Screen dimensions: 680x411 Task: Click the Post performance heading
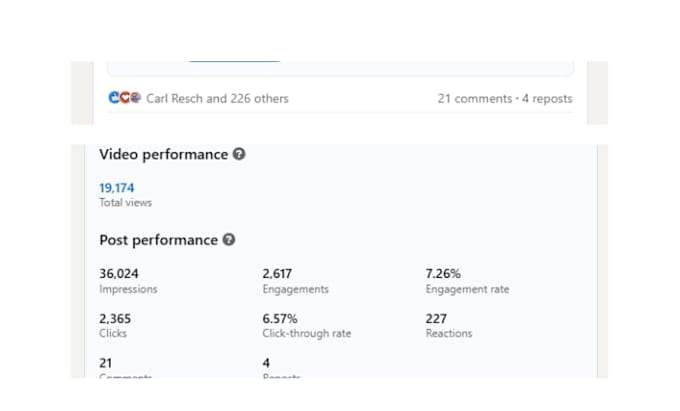[159, 240]
